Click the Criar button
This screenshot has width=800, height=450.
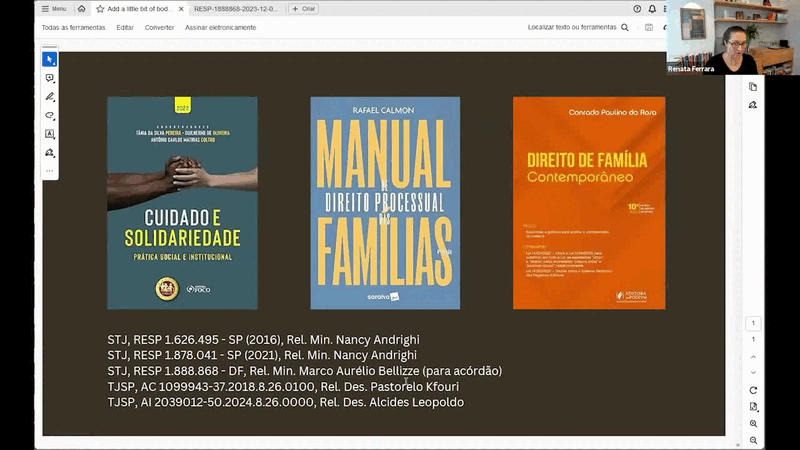[x=304, y=9]
